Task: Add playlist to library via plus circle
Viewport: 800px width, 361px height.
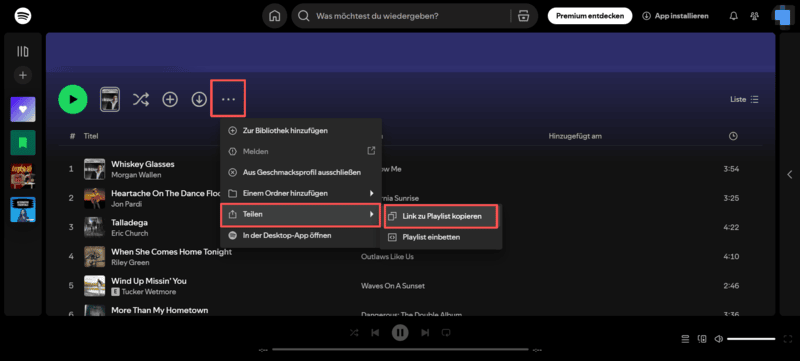Action: [x=170, y=99]
